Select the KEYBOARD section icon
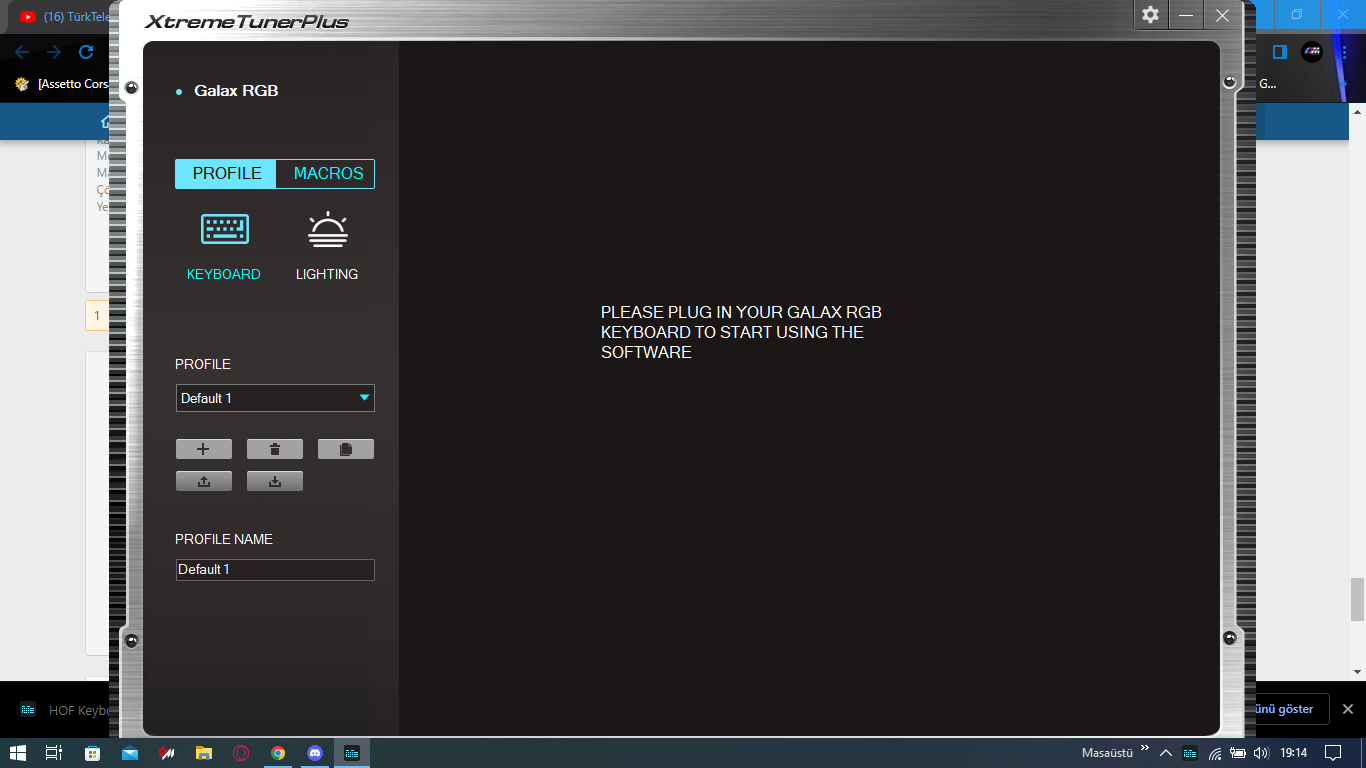1366x768 pixels. pyautogui.click(x=224, y=230)
